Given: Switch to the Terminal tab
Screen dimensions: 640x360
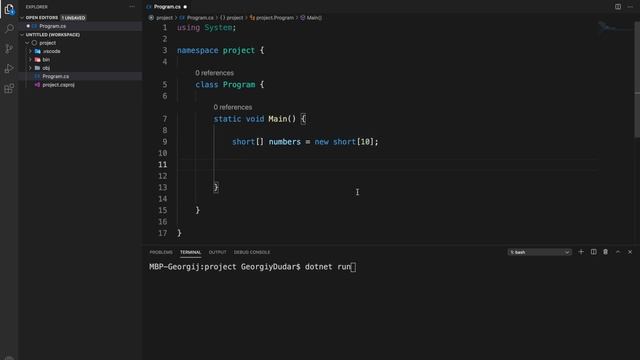Looking at the screenshot, I should click(x=191, y=252).
